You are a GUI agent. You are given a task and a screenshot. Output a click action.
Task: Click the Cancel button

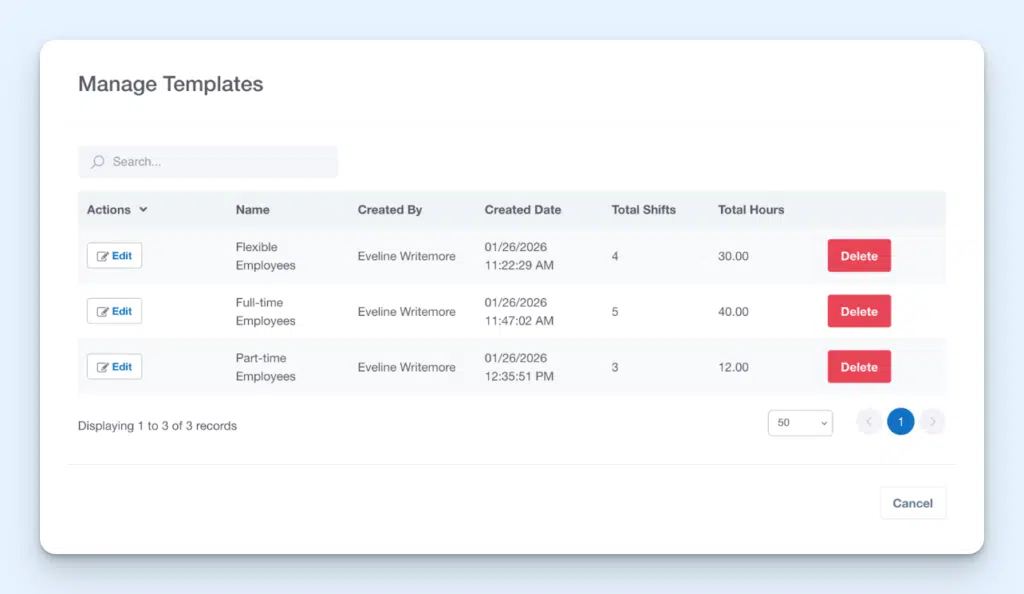[912, 503]
